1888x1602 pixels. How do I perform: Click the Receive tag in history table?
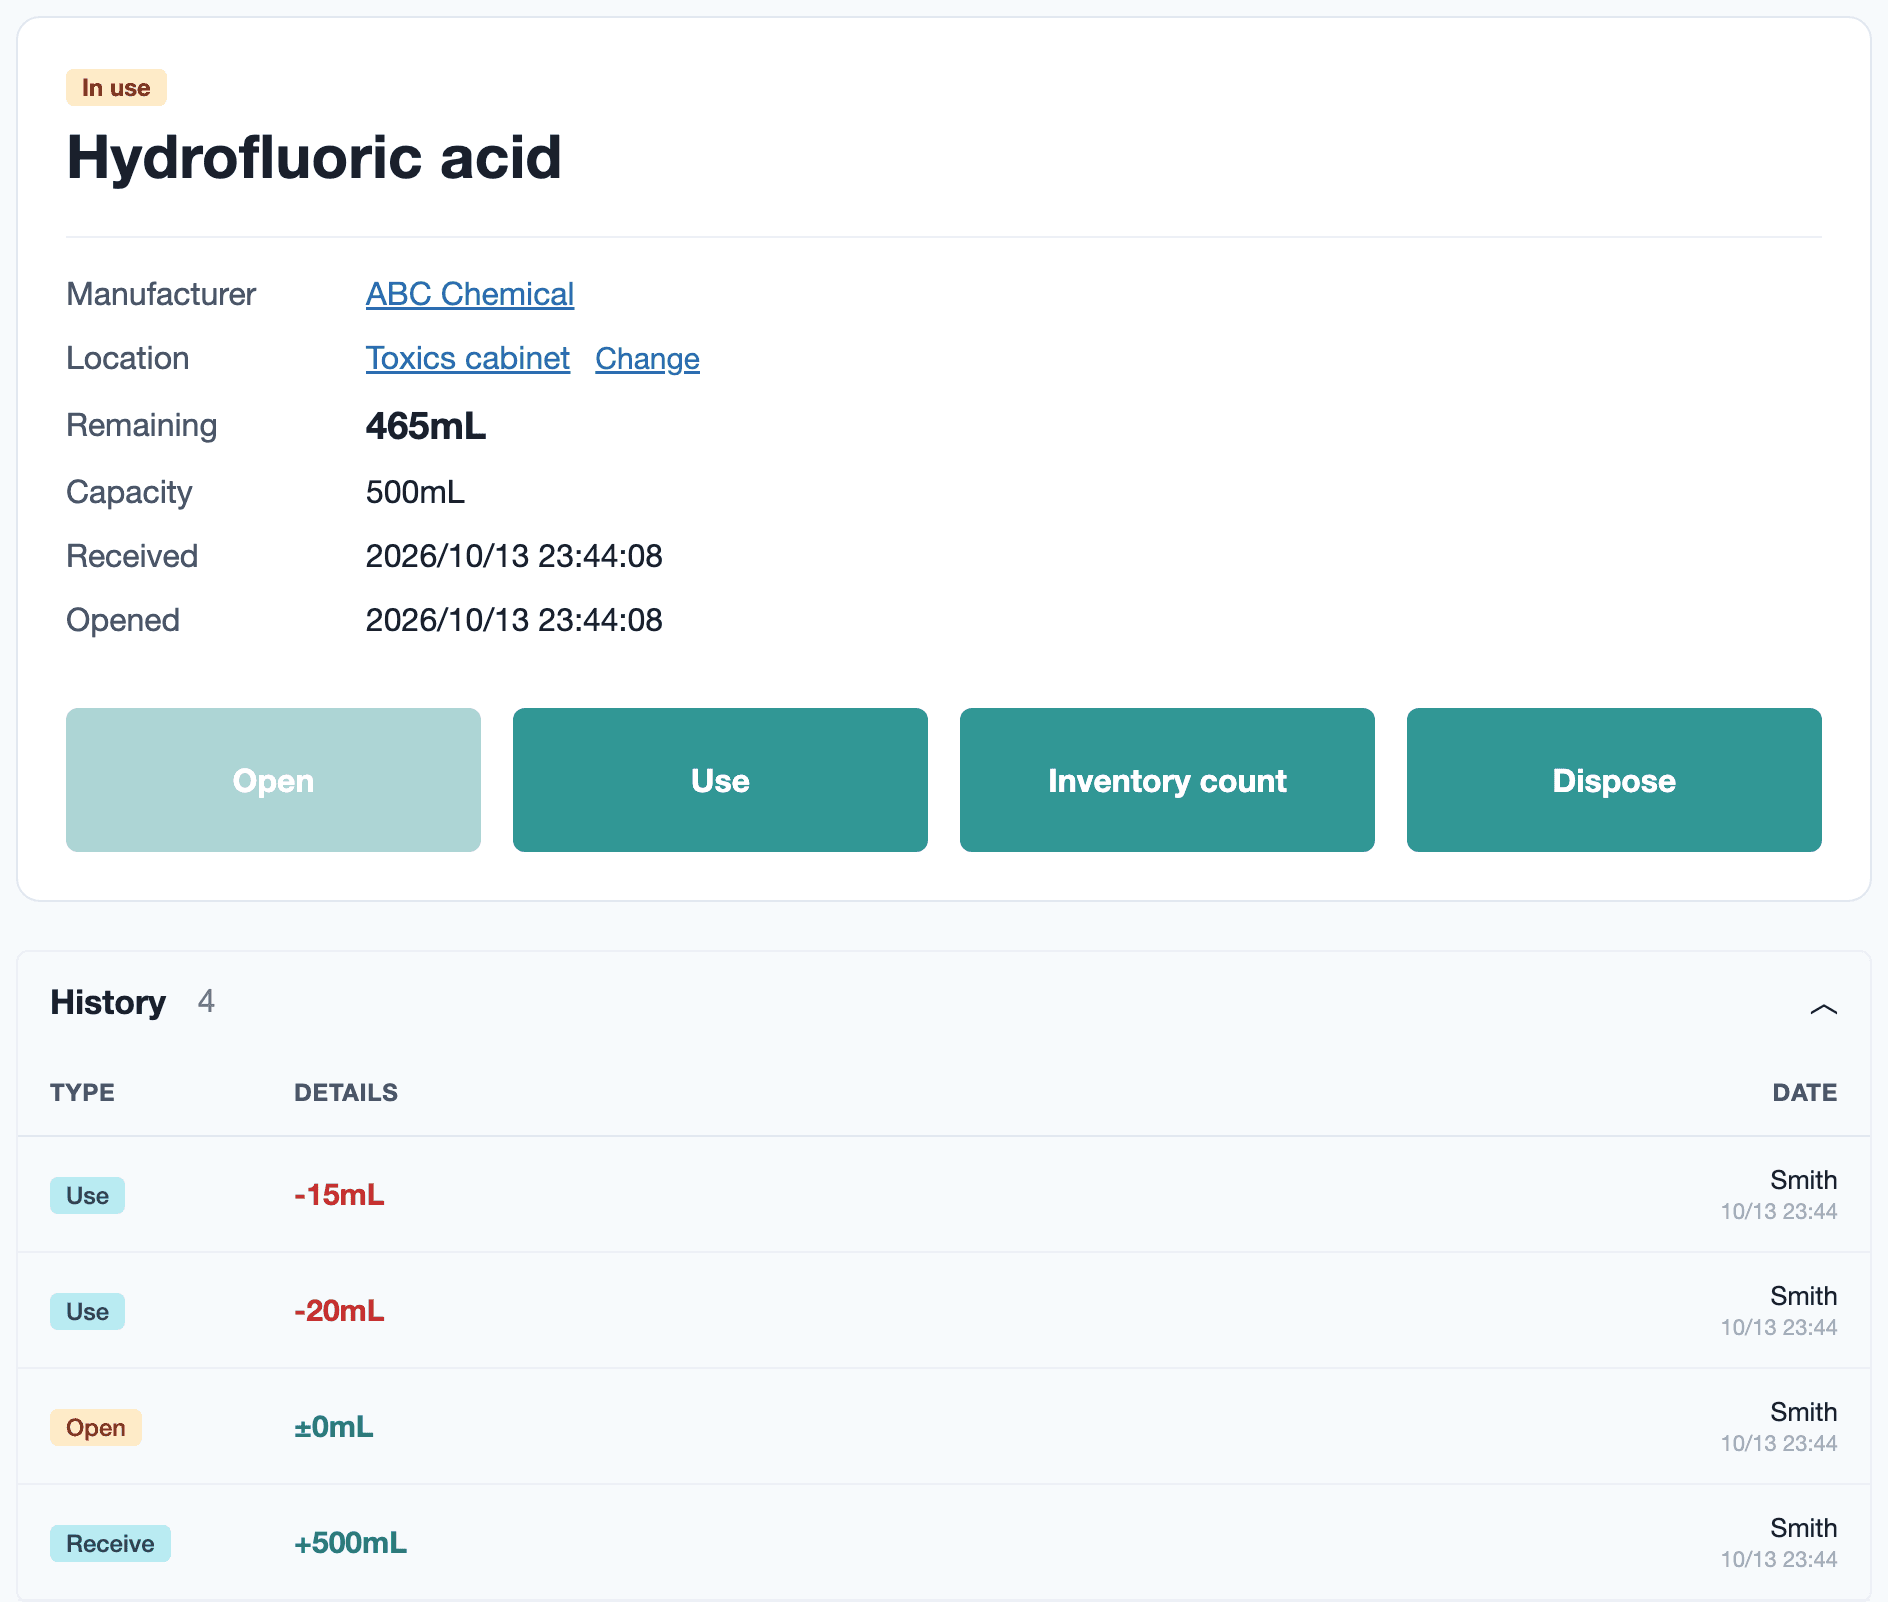click(110, 1543)
